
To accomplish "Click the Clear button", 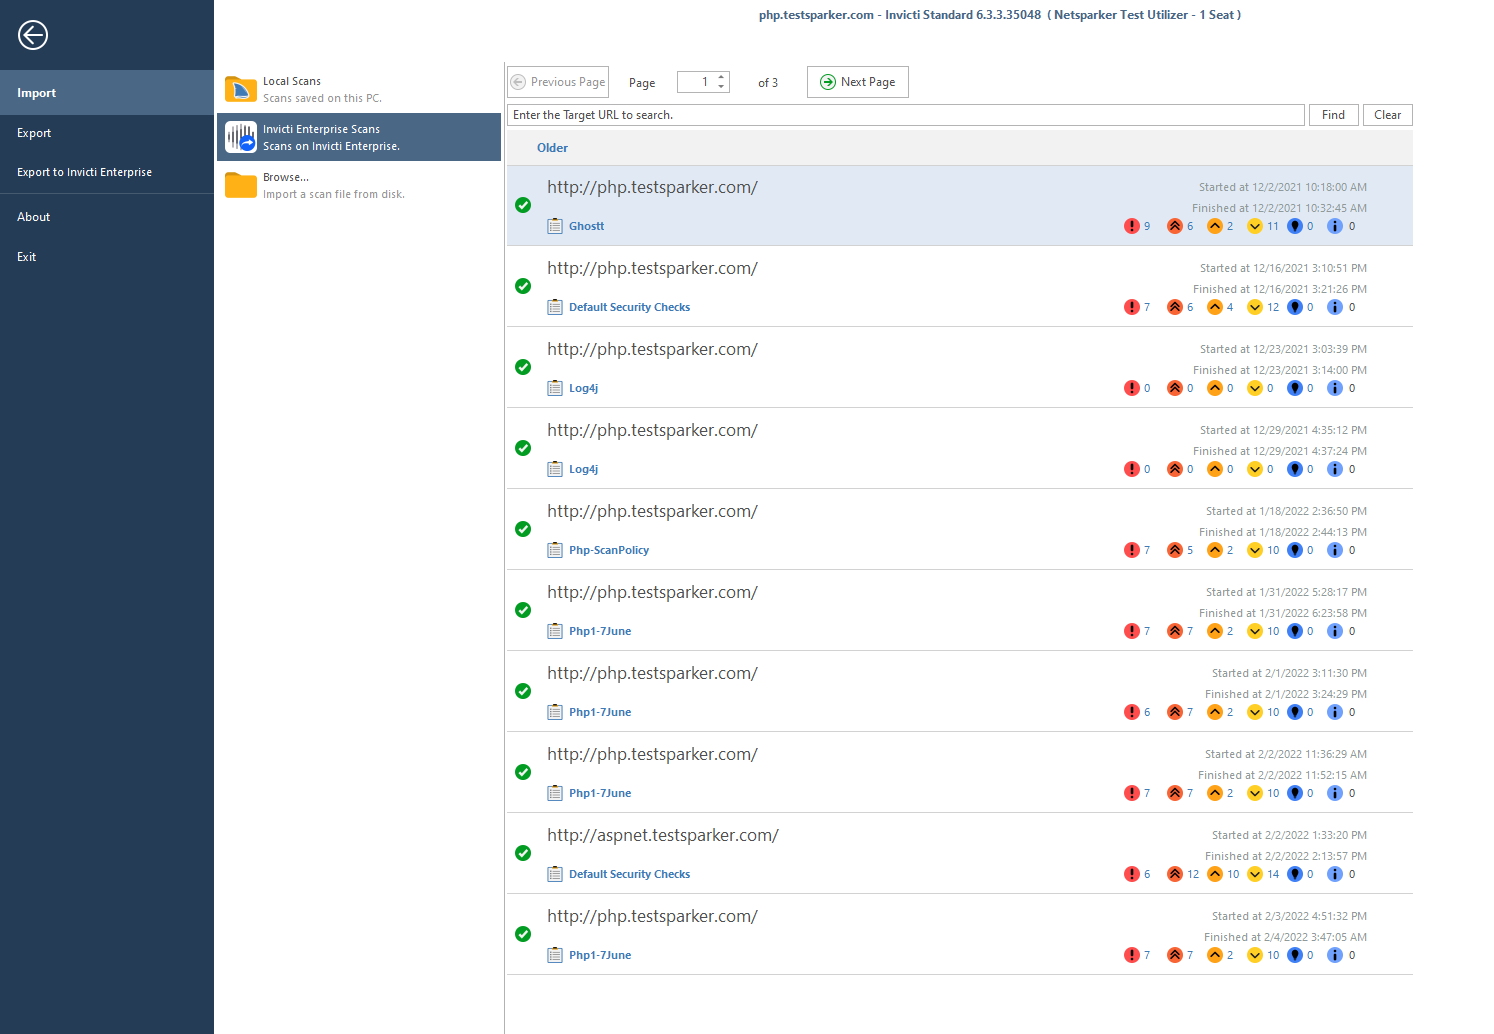I will [x=1387, y=115].
